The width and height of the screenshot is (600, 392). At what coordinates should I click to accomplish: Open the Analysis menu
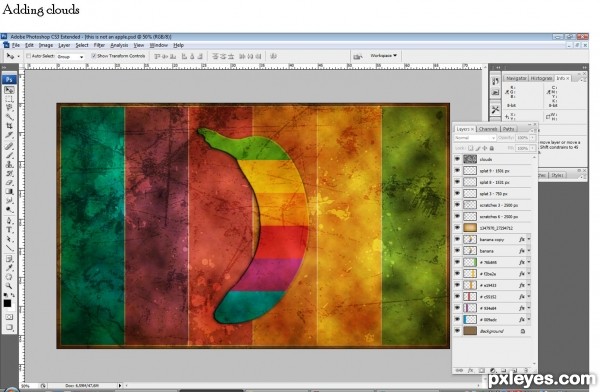119,45
